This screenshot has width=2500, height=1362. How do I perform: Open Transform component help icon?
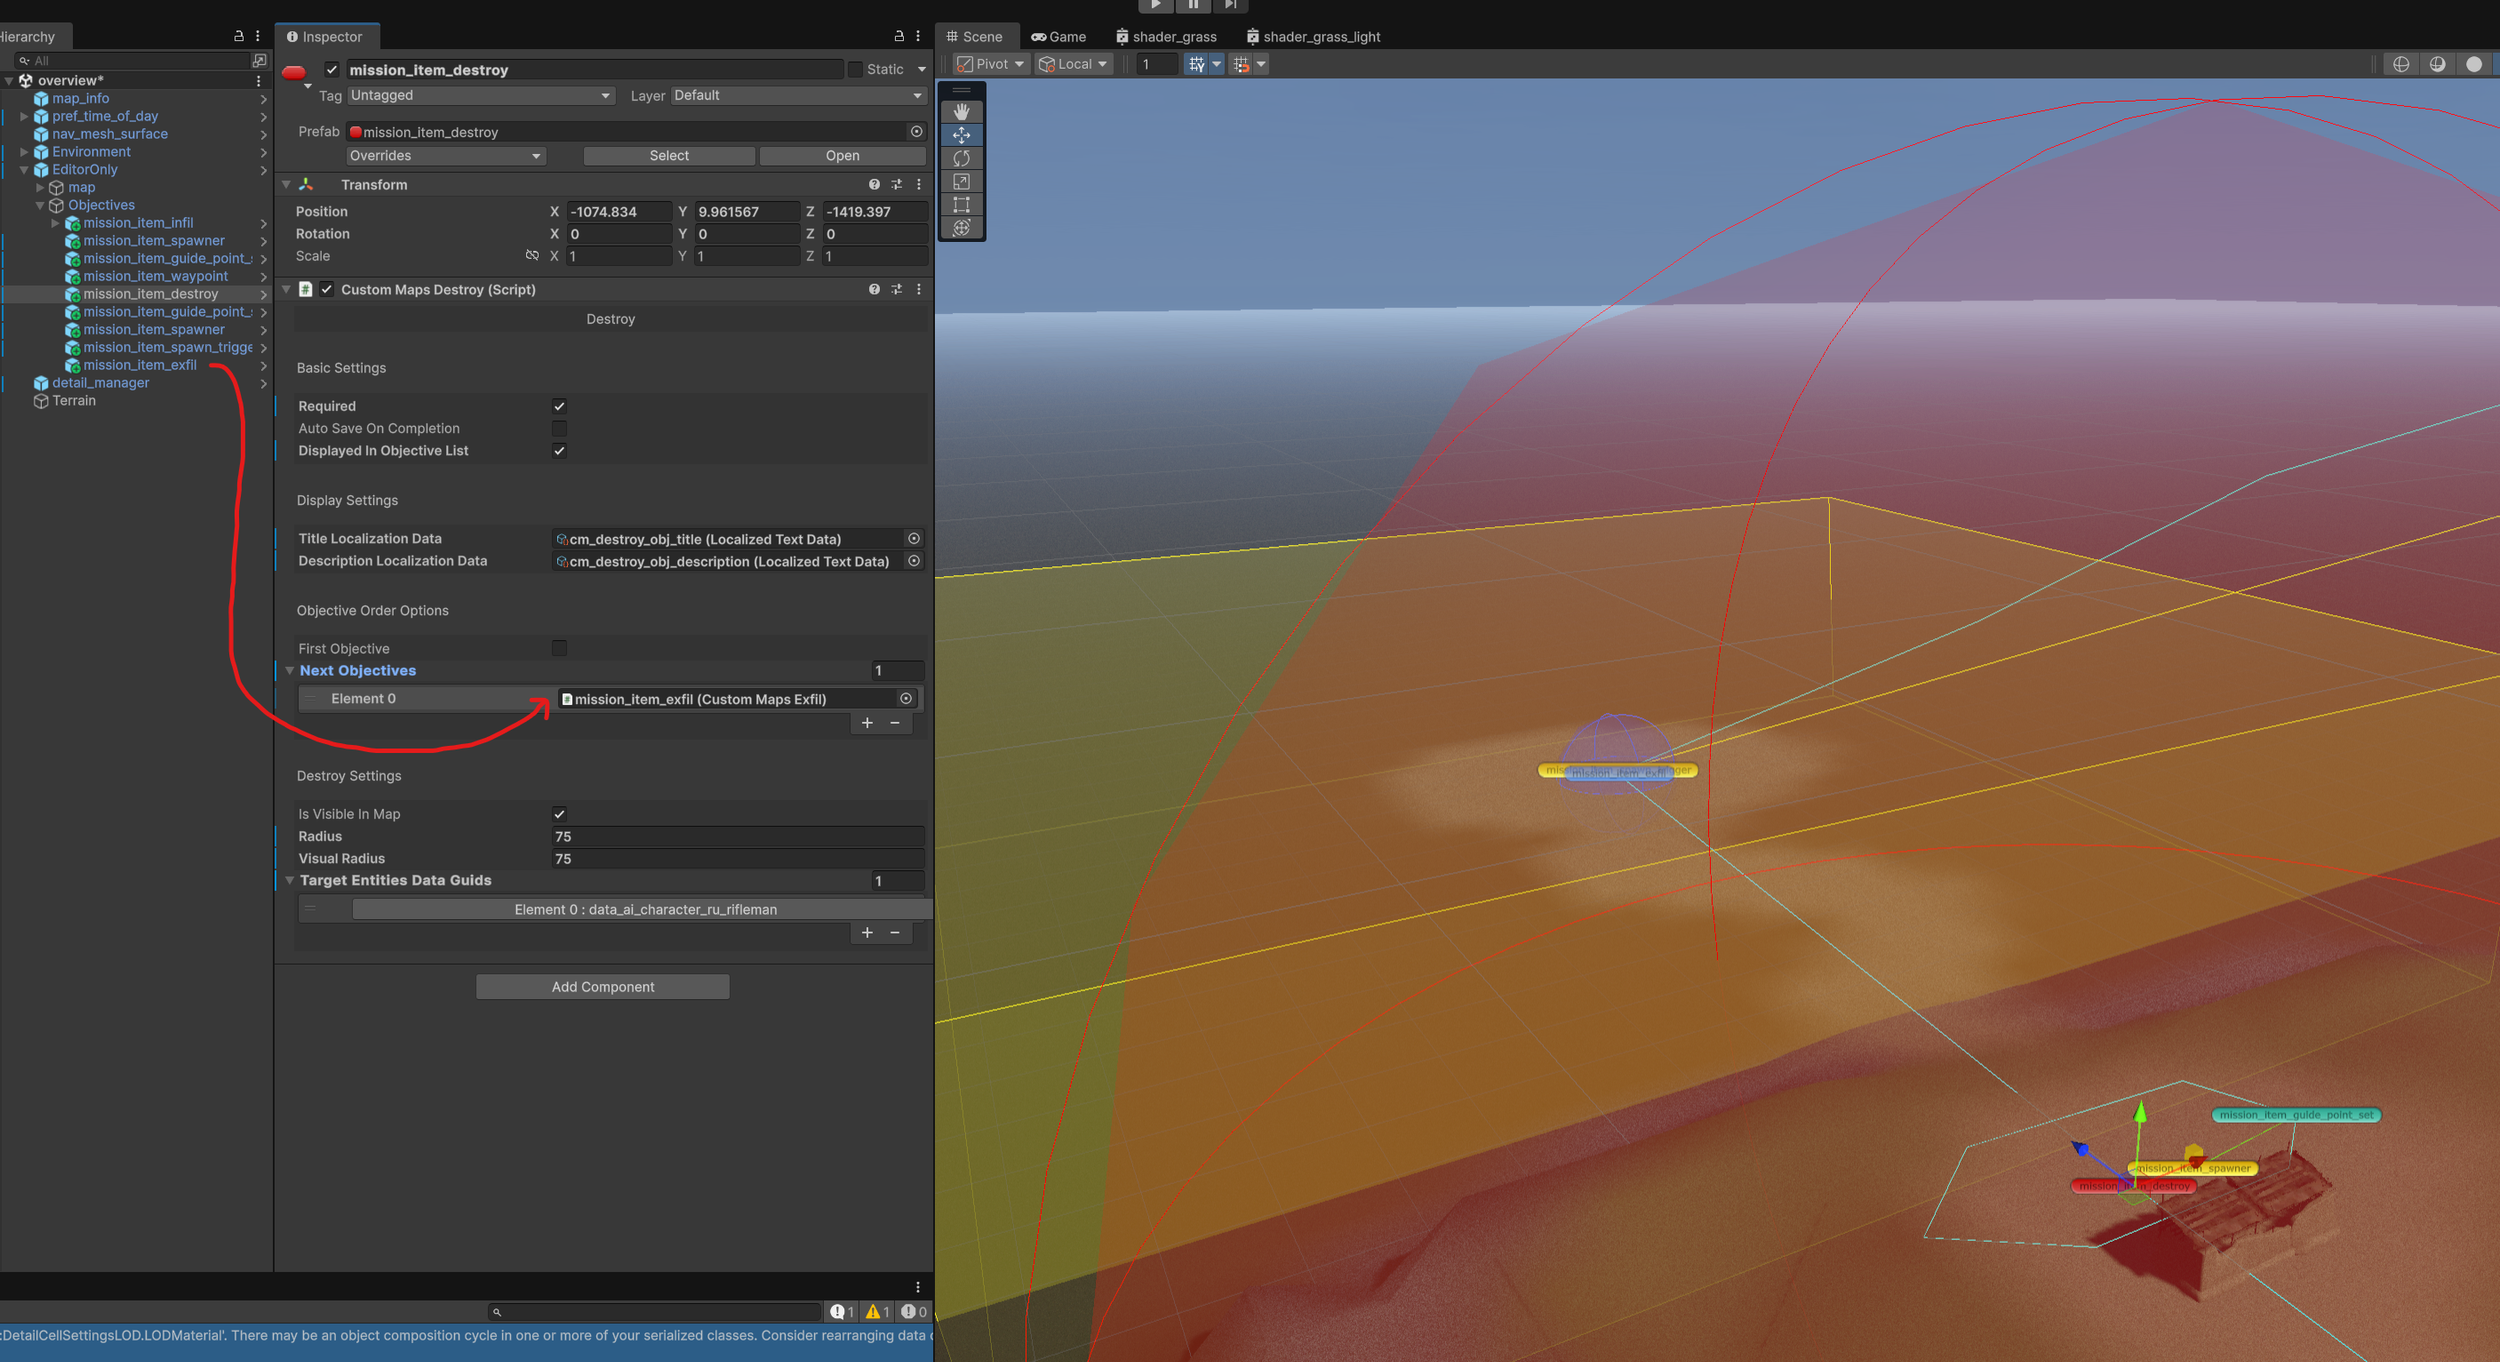874,185
